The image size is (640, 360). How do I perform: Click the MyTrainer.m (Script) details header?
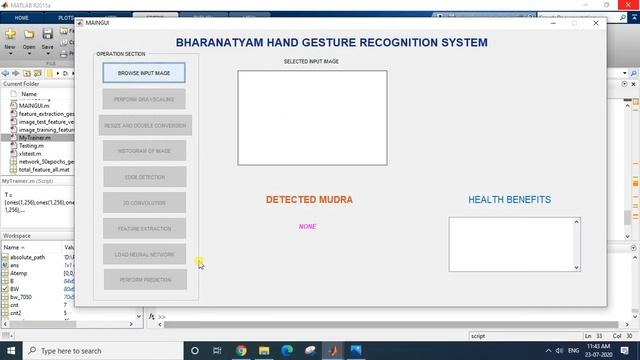[27, 181]
